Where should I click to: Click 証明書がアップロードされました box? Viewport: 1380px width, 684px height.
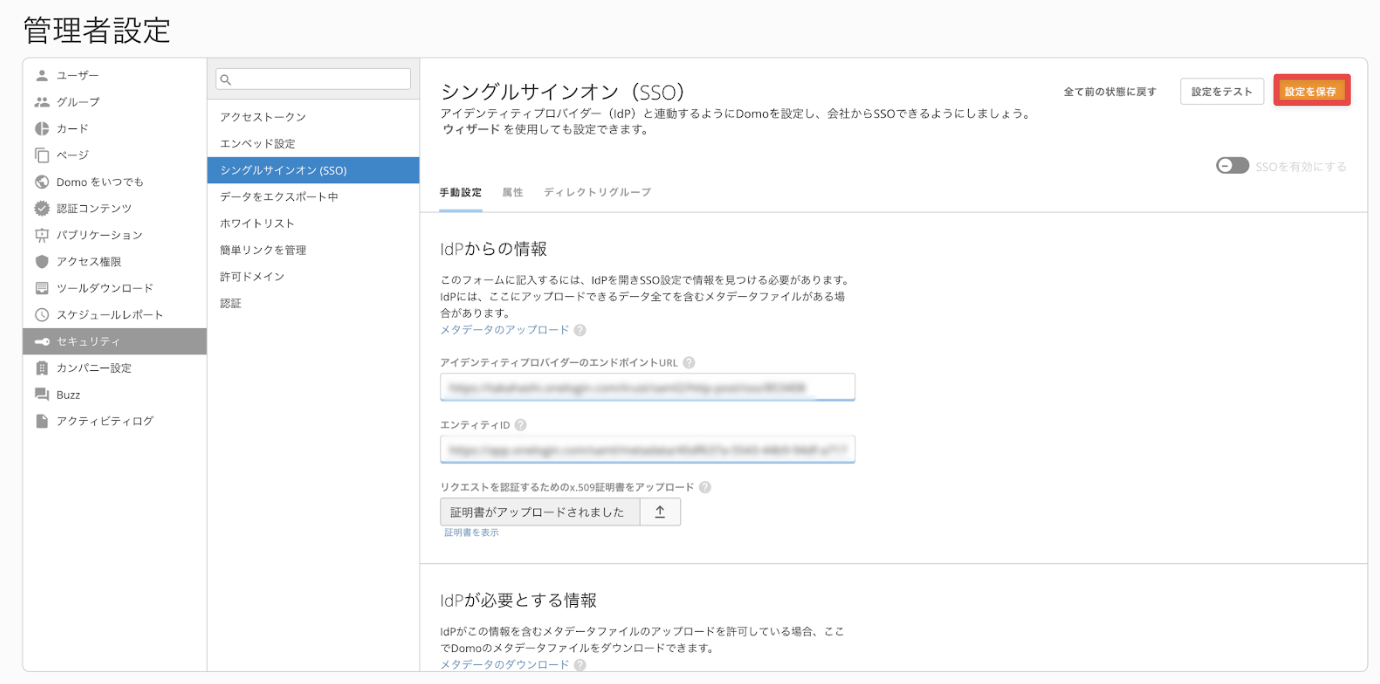(540, 512)
